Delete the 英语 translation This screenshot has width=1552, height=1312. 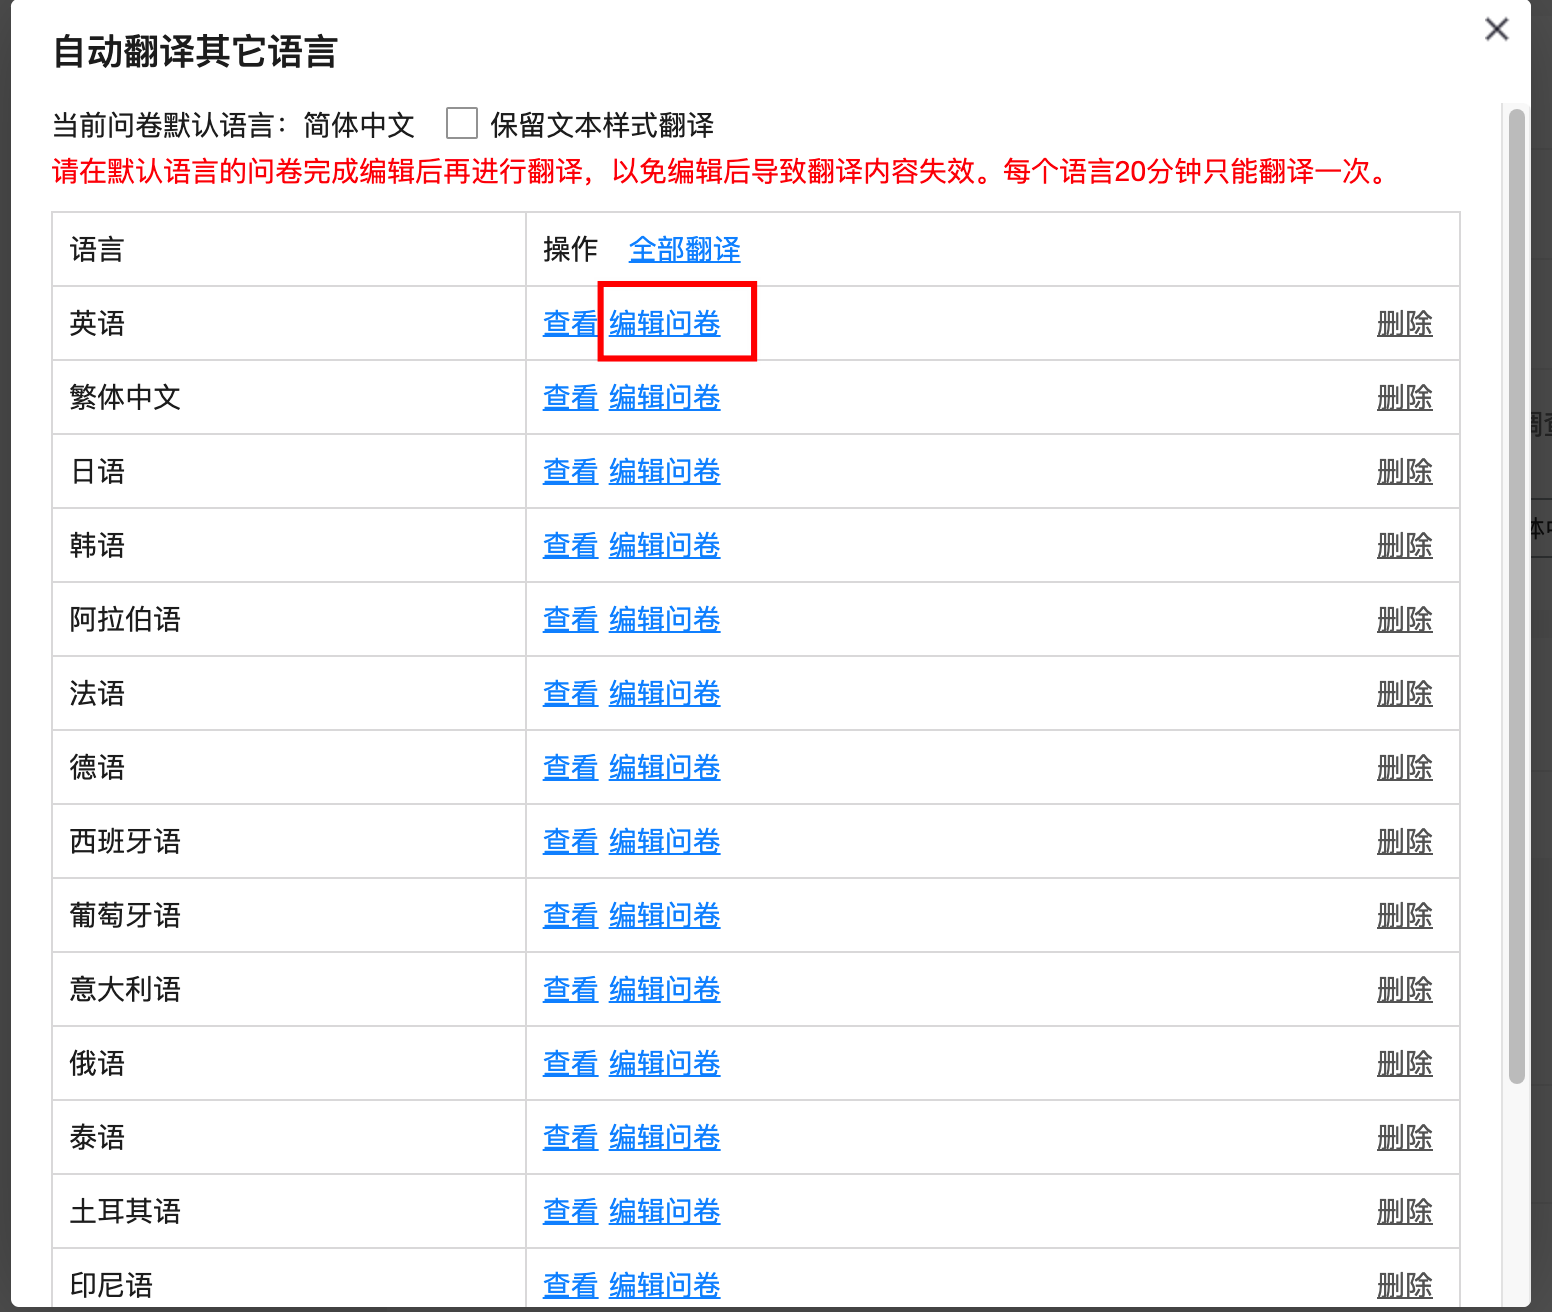click(1405, 323)
